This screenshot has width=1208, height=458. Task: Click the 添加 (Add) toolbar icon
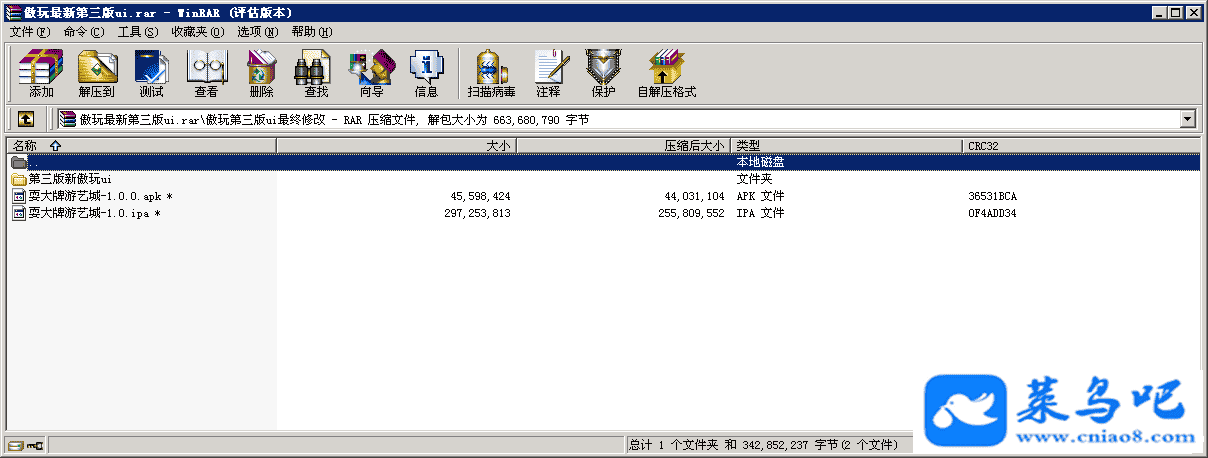tap(41, 67)
